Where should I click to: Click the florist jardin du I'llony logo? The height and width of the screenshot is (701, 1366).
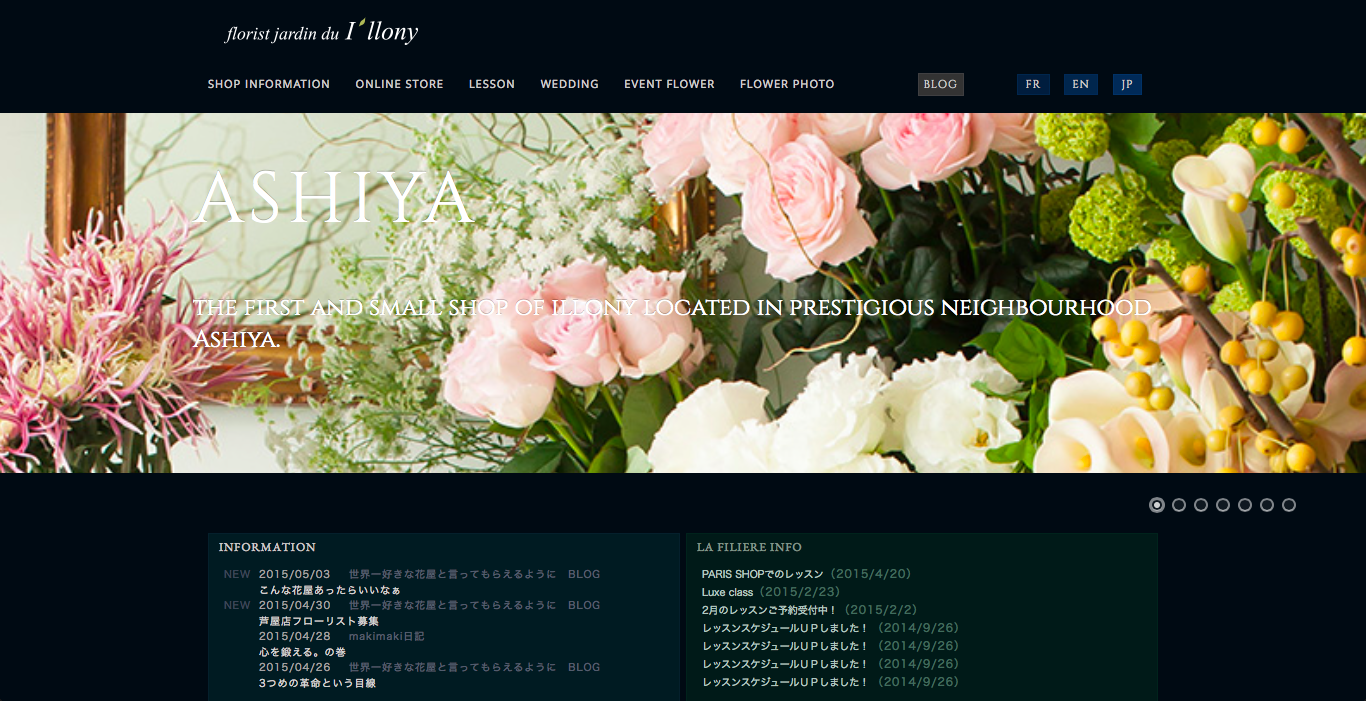coord(321,32)
